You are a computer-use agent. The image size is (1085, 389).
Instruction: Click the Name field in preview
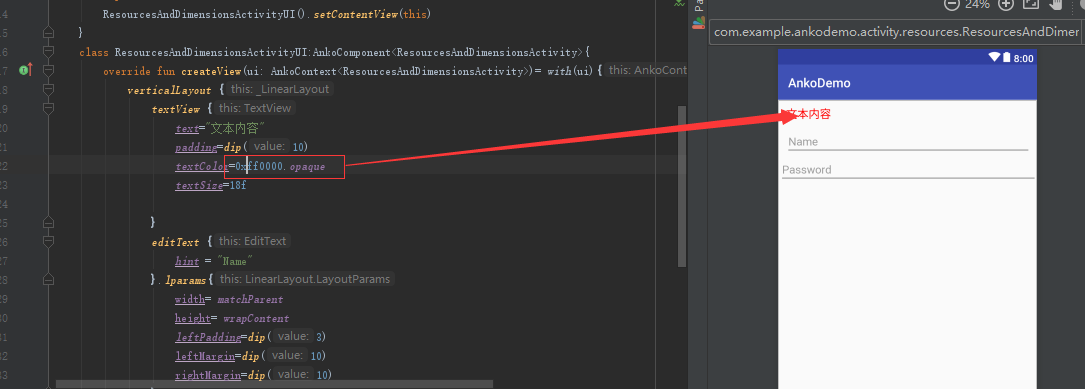click(x=908, y=143)
